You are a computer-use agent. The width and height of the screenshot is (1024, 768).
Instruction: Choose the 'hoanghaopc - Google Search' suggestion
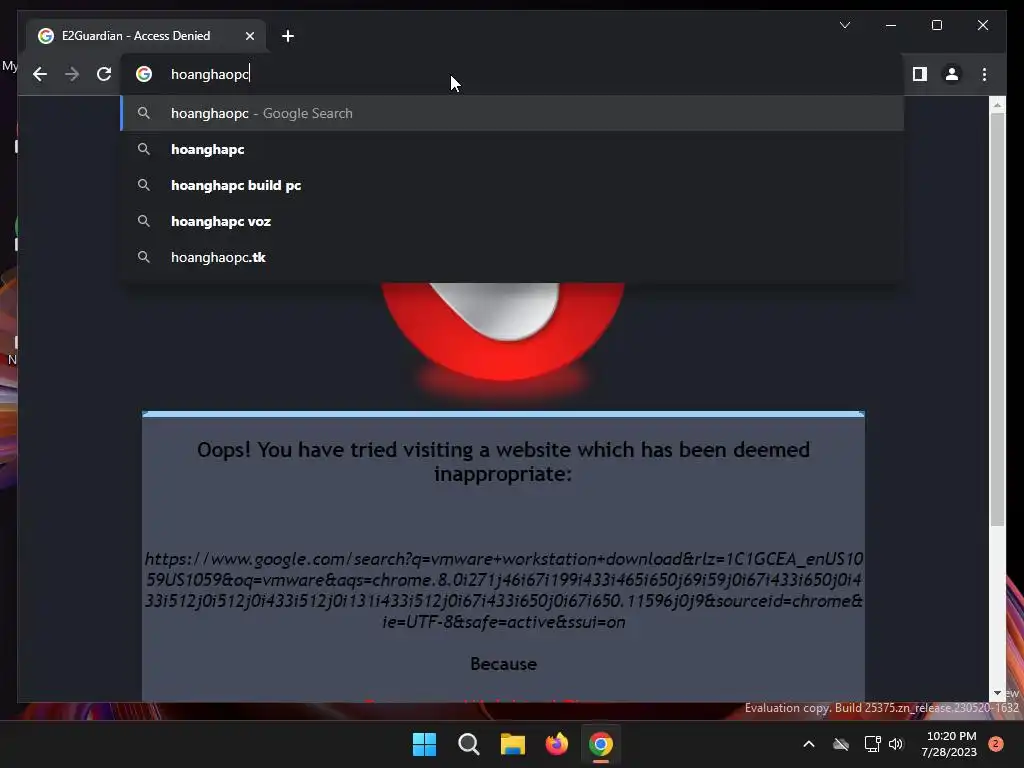point(512,114)
